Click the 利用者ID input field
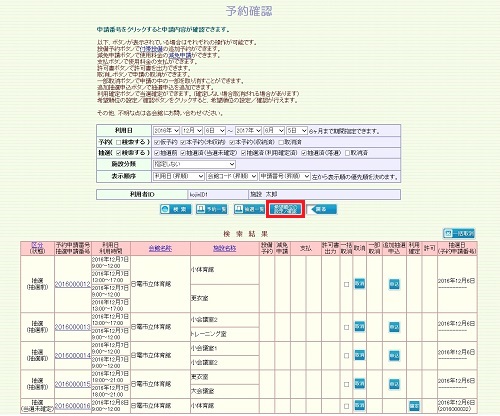The image size is (500, 416). [218, 194]
